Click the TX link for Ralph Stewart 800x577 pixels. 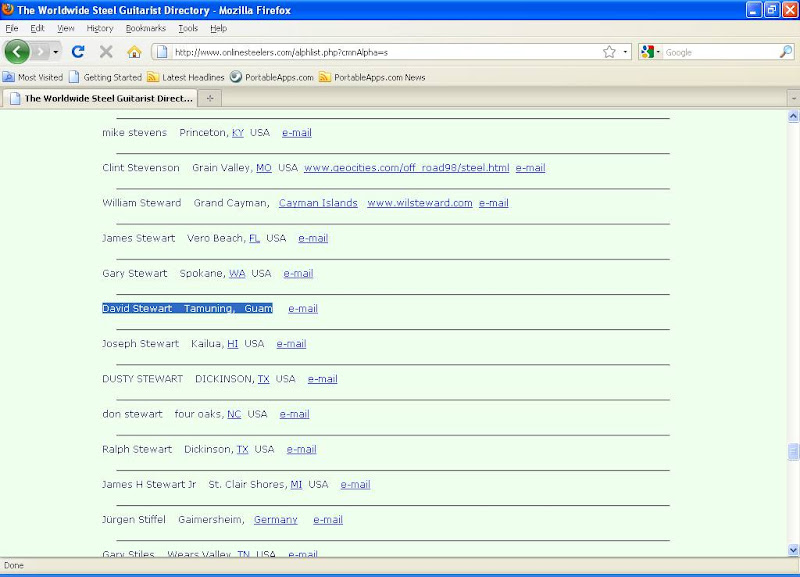click(242, 449)
